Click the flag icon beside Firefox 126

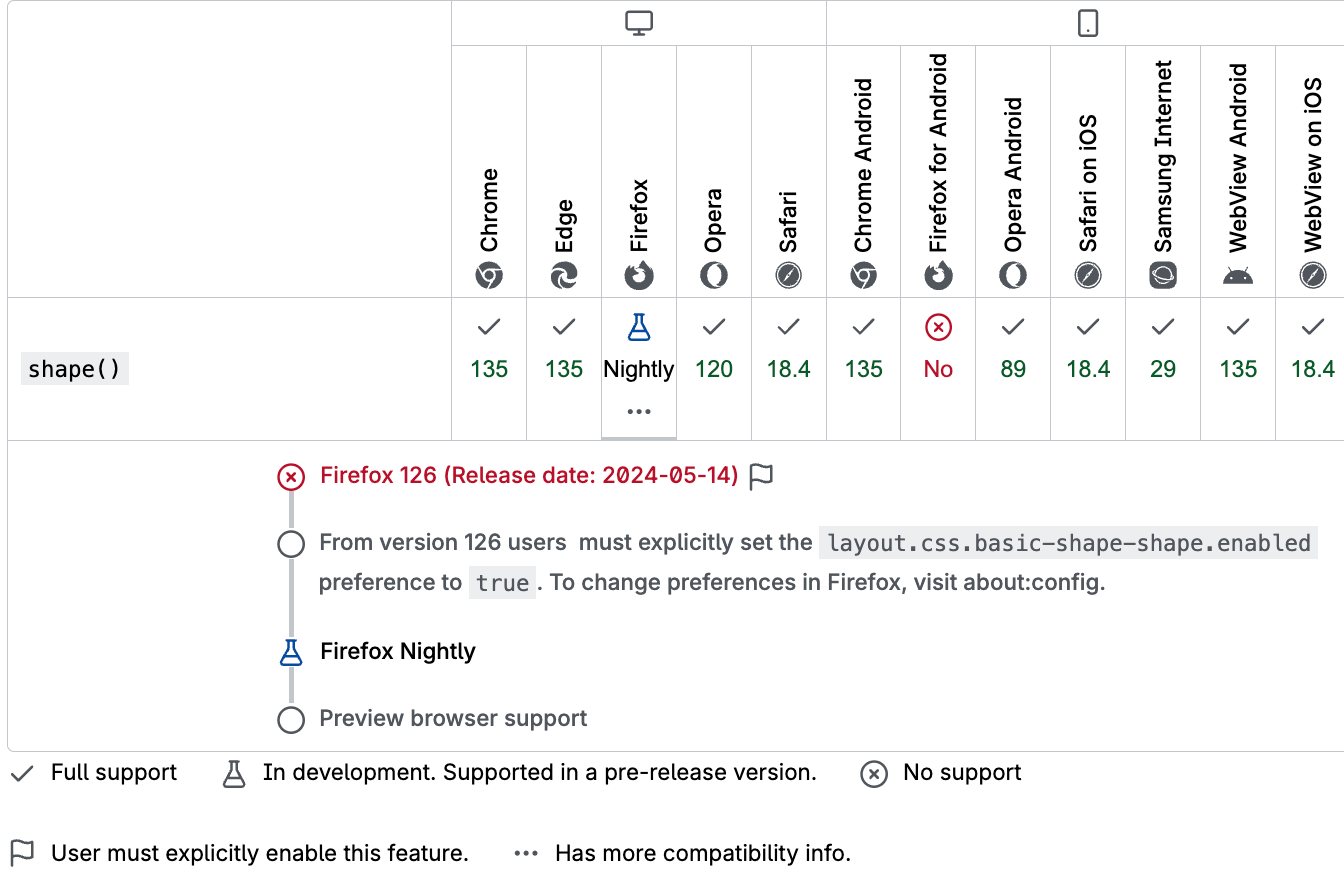coord(762,476)
